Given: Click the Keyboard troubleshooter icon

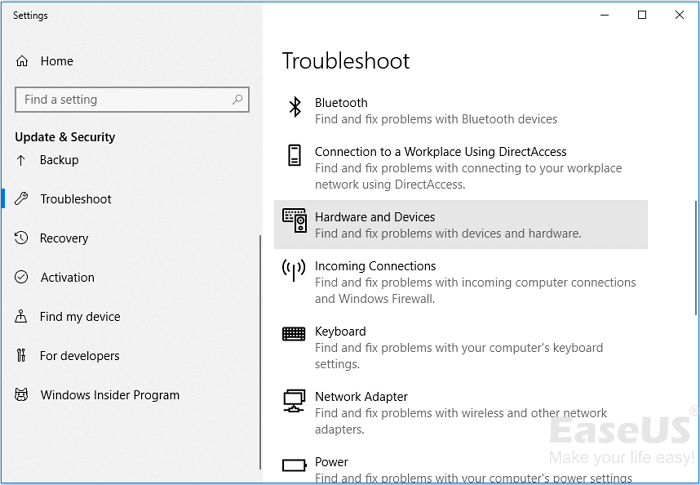Looking at the screenshot, I should pyautogui.click(x=294, y=334).
